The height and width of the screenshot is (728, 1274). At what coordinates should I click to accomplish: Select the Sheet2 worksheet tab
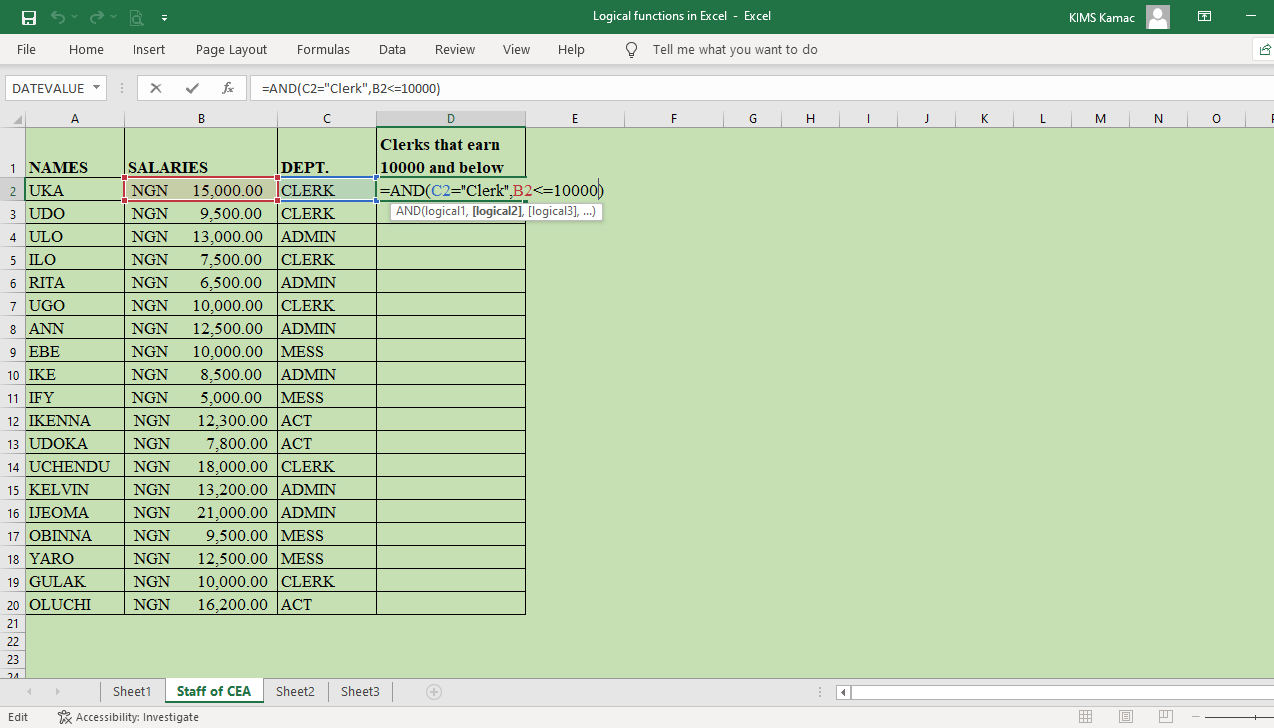295,691
